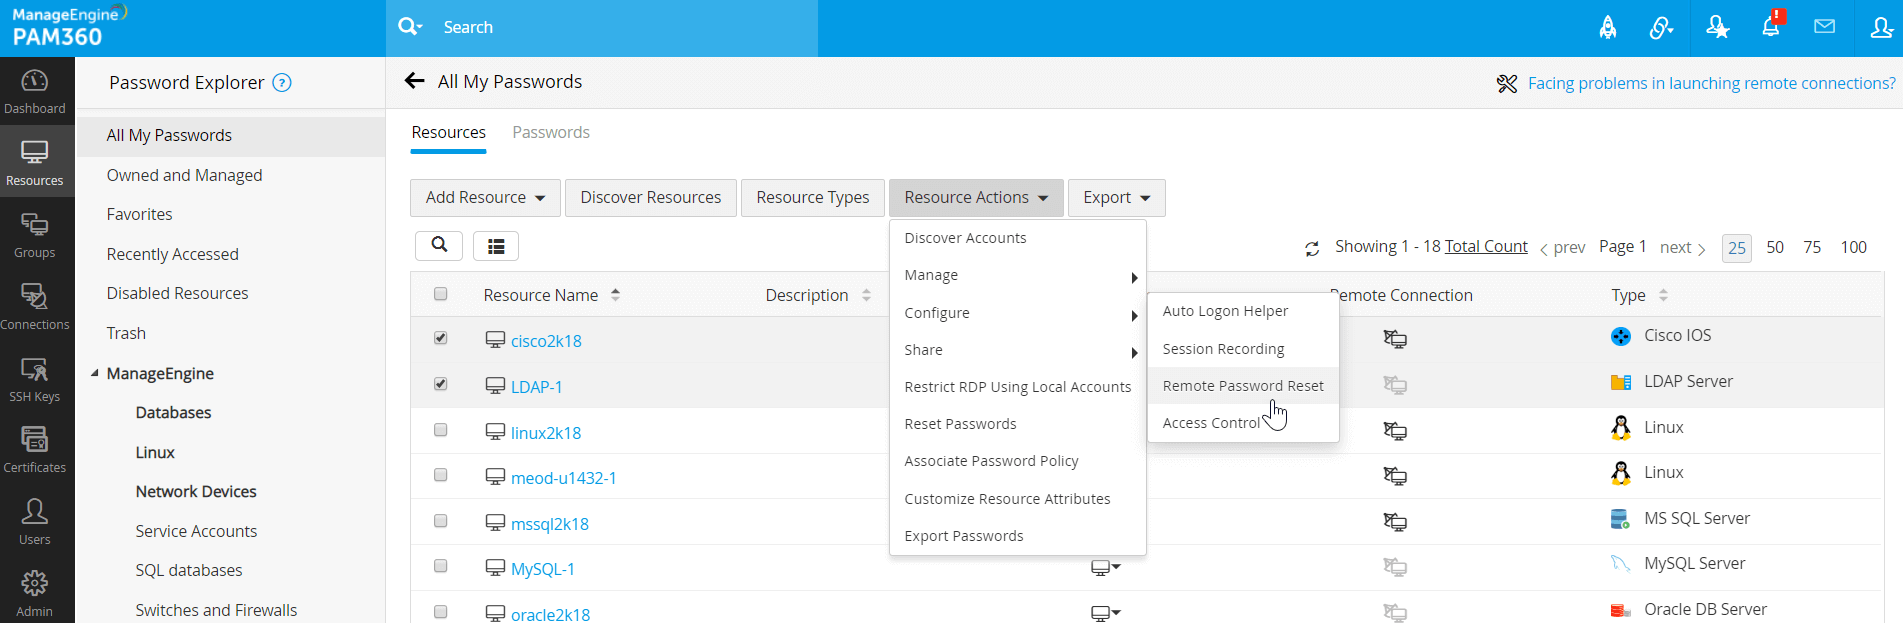Click the notifications bell icon

pyautogui.click(x=1770, y=27)
